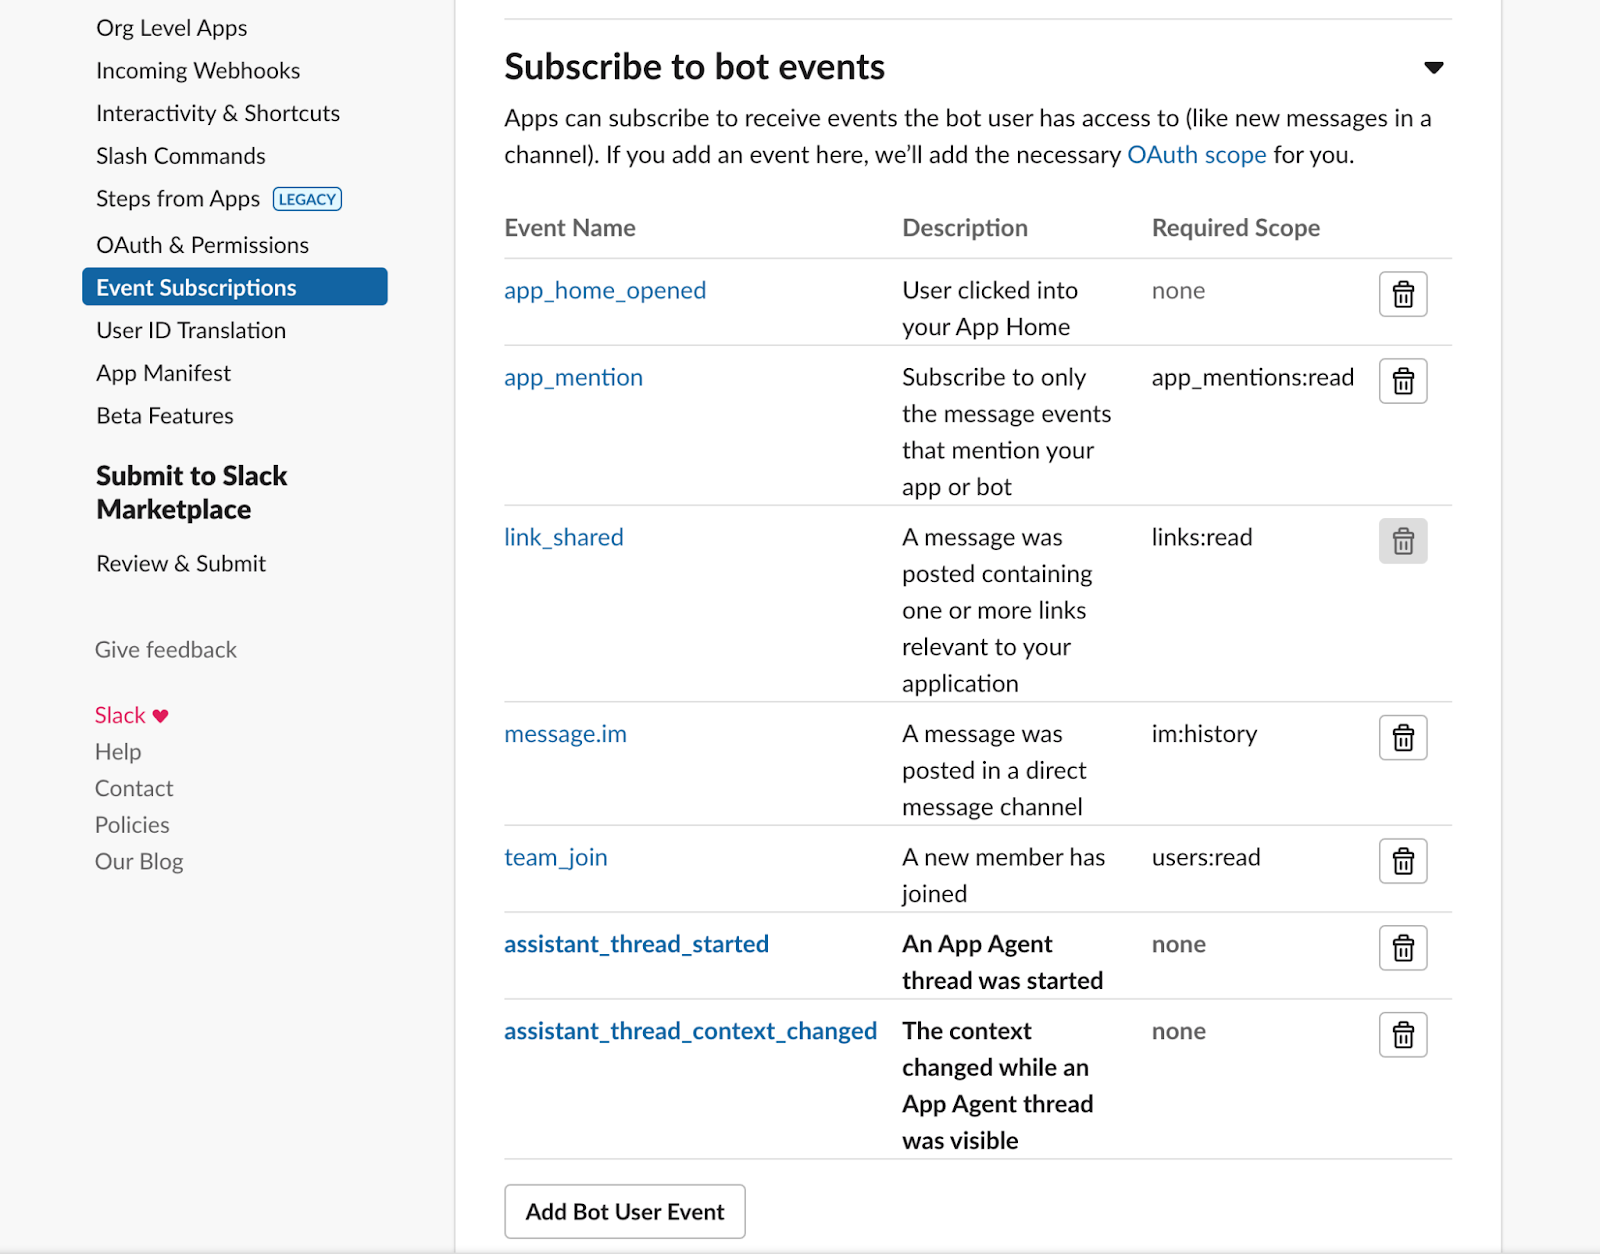Delete the app_mention event subscription
Viewport: 1600px width, 1254px height.
(1402, 380)
